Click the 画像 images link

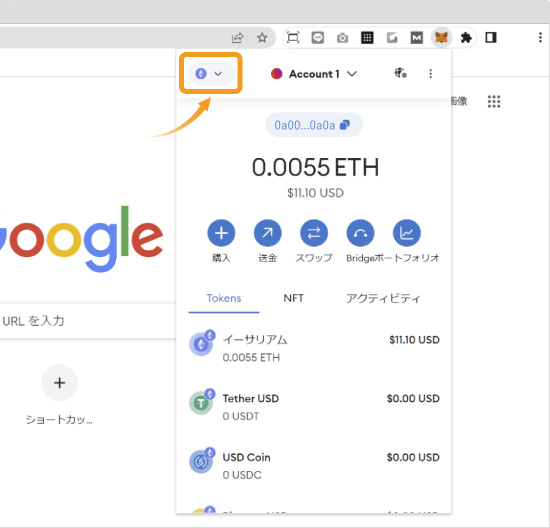tap(459, 101)
